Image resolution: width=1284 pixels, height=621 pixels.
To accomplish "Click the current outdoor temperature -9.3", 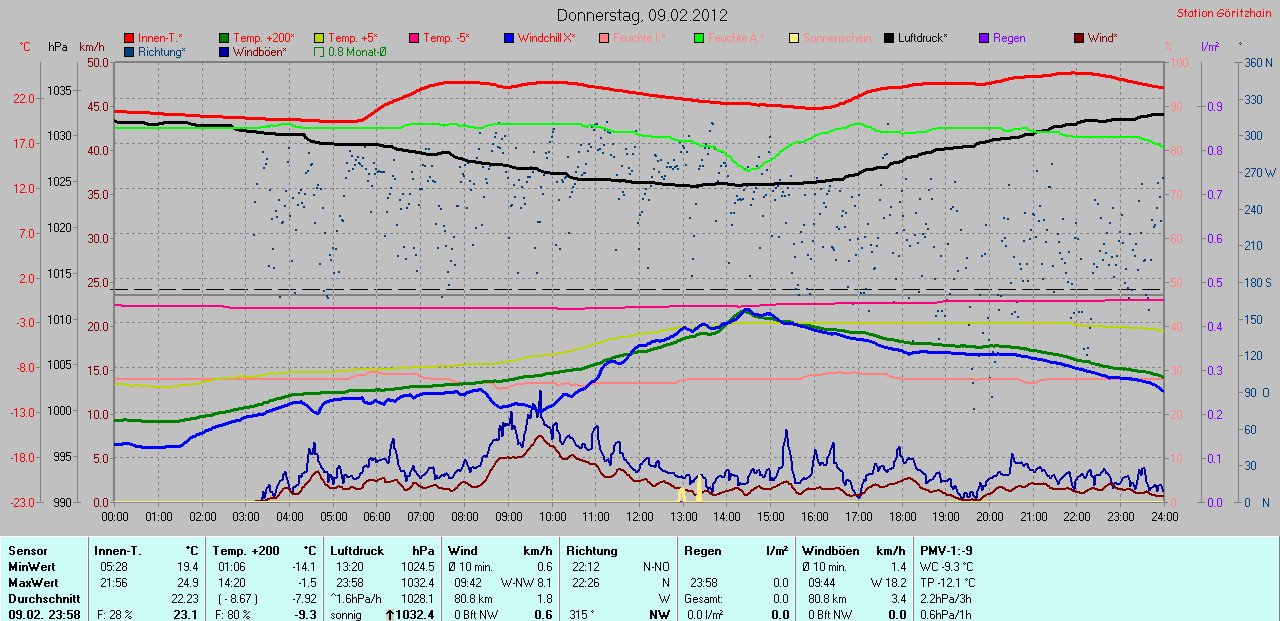I will (x=306, y=615).
